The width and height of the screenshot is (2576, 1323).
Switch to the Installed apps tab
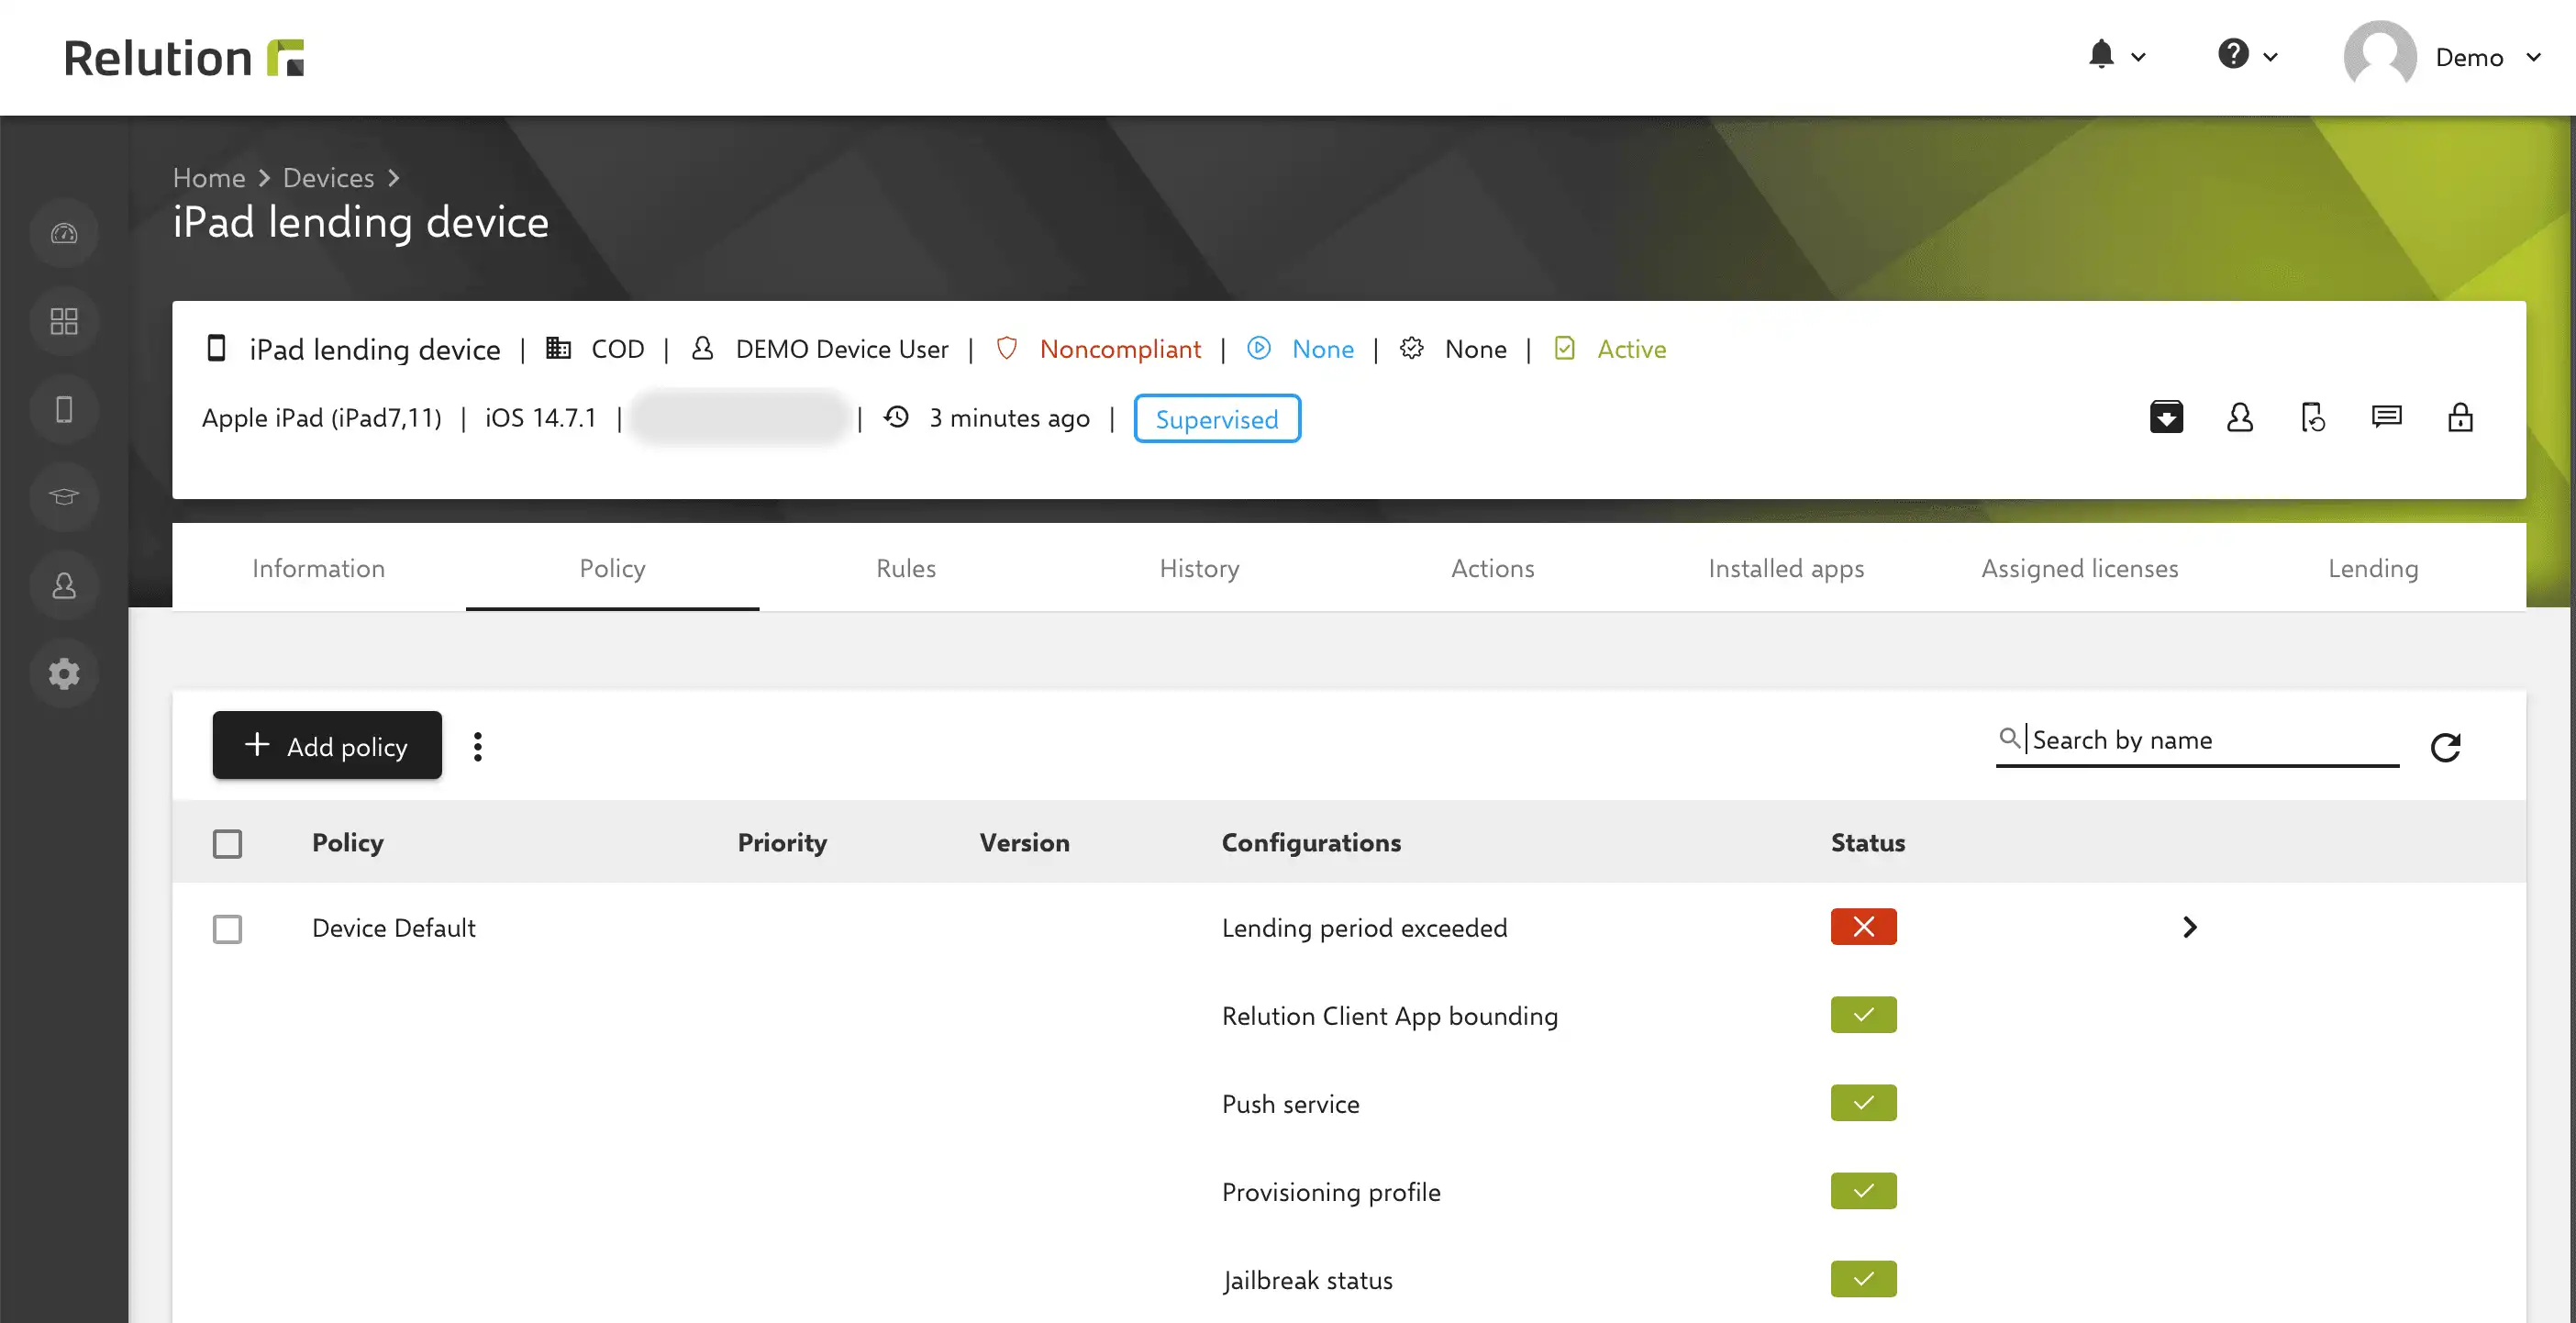coord(1786,568)
